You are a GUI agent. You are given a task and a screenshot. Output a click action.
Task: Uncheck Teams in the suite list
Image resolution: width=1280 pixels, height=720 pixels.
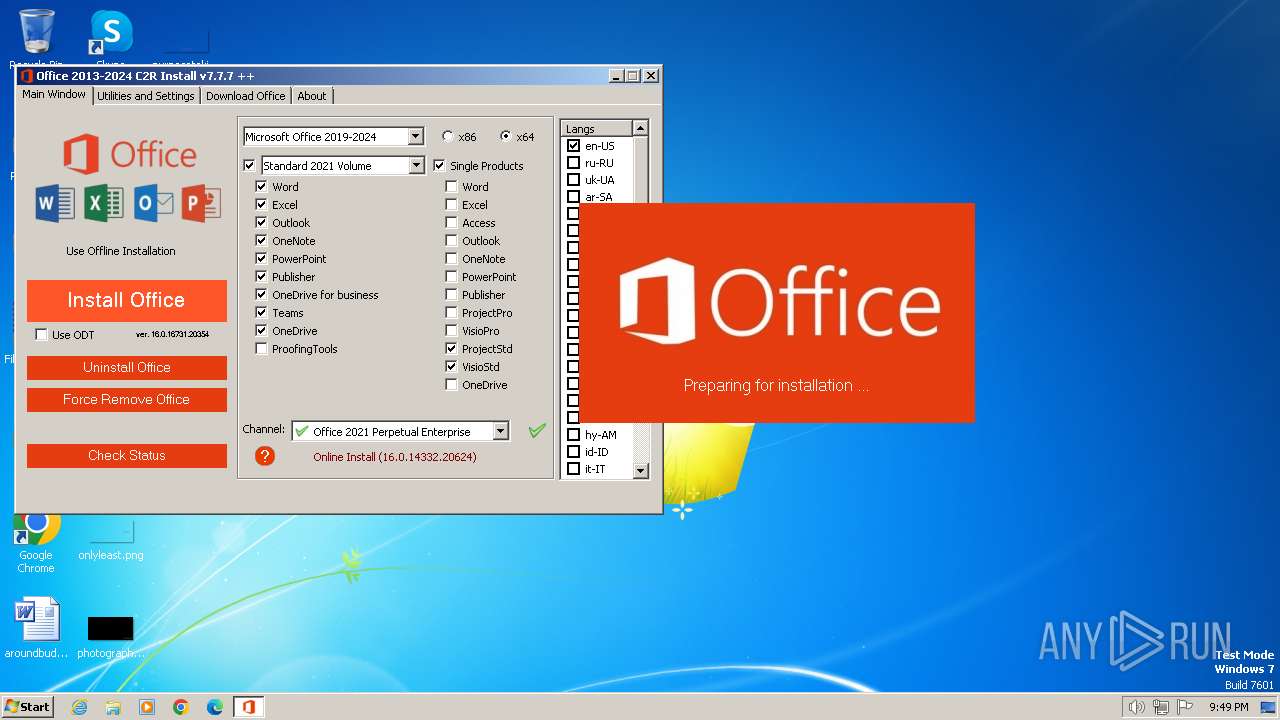coord(261,312)
